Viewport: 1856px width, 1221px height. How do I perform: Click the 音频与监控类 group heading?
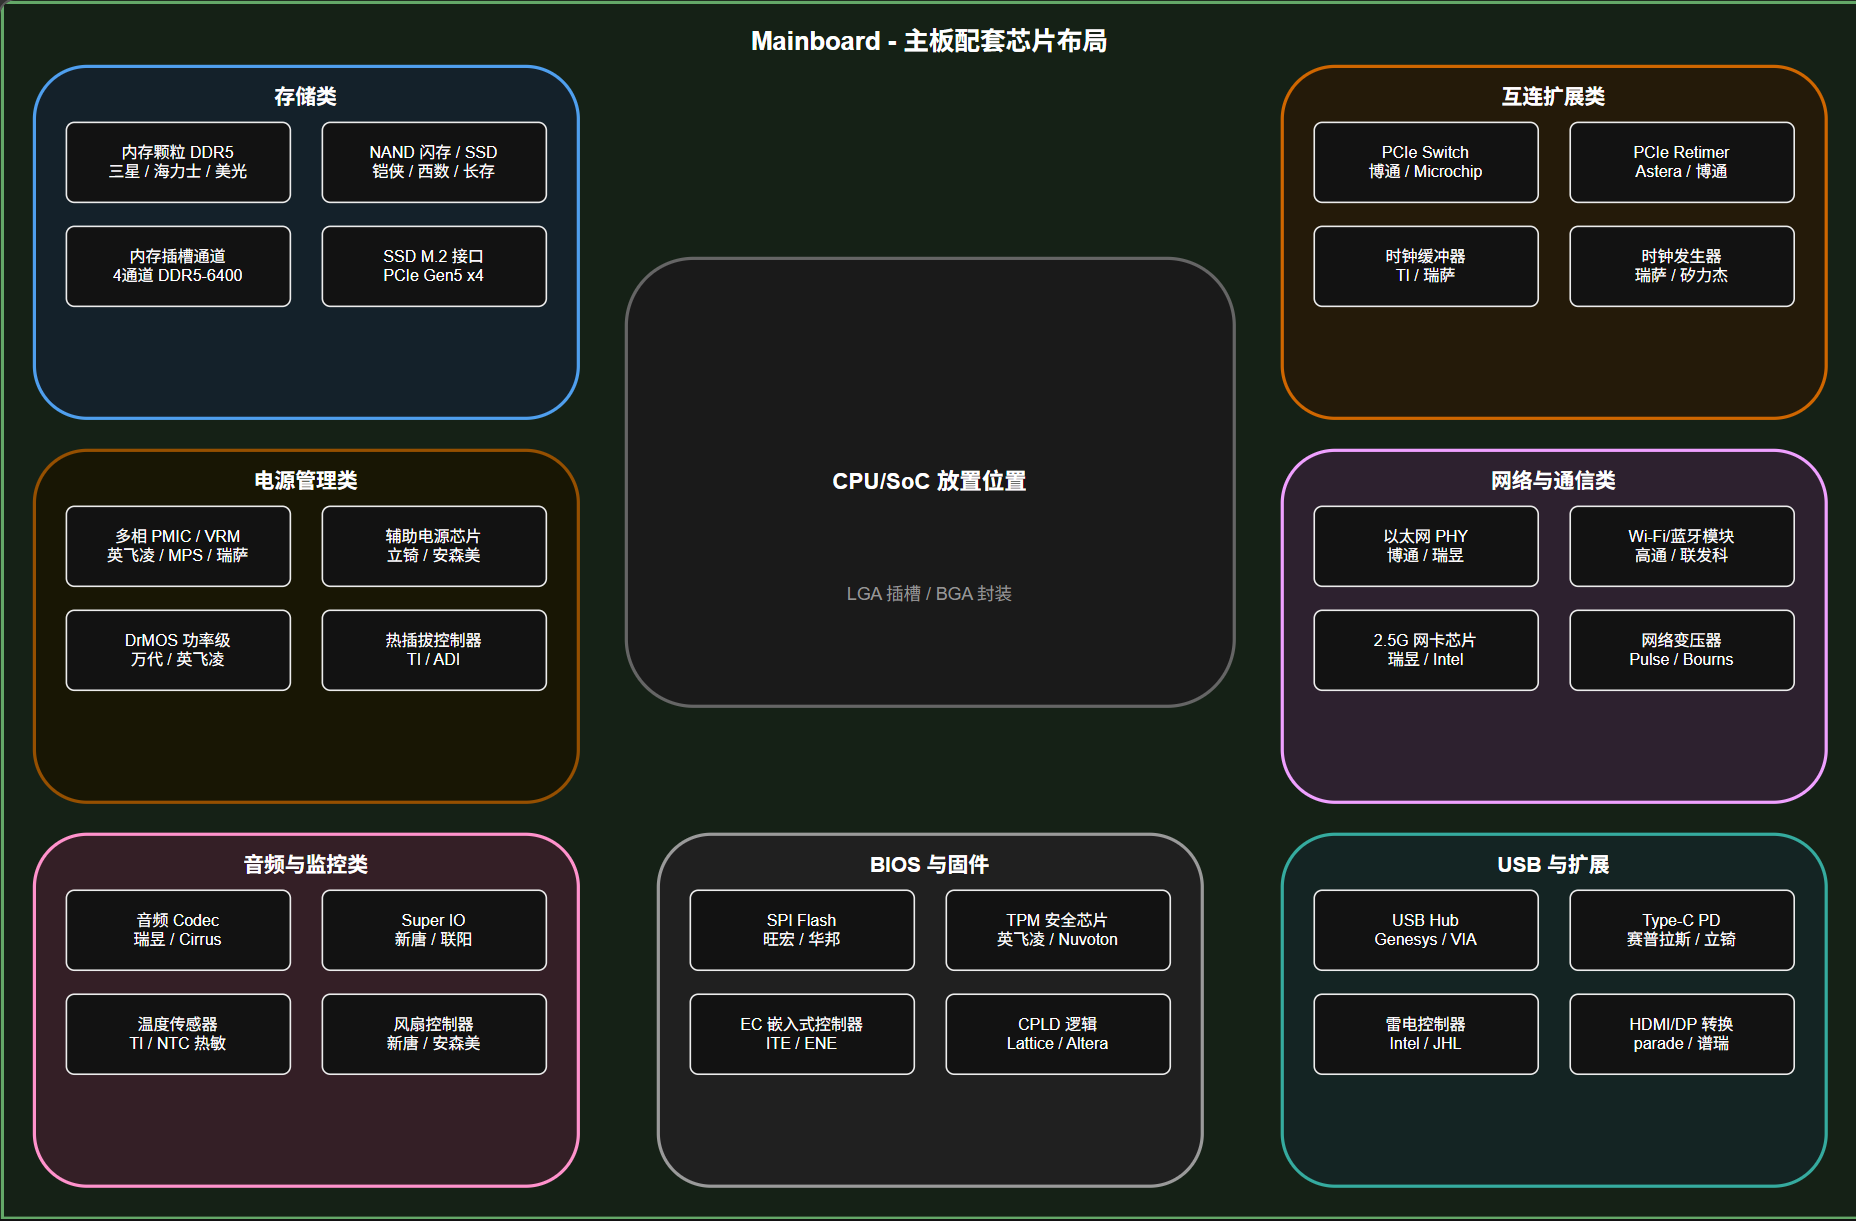click(x=306, y=864)
